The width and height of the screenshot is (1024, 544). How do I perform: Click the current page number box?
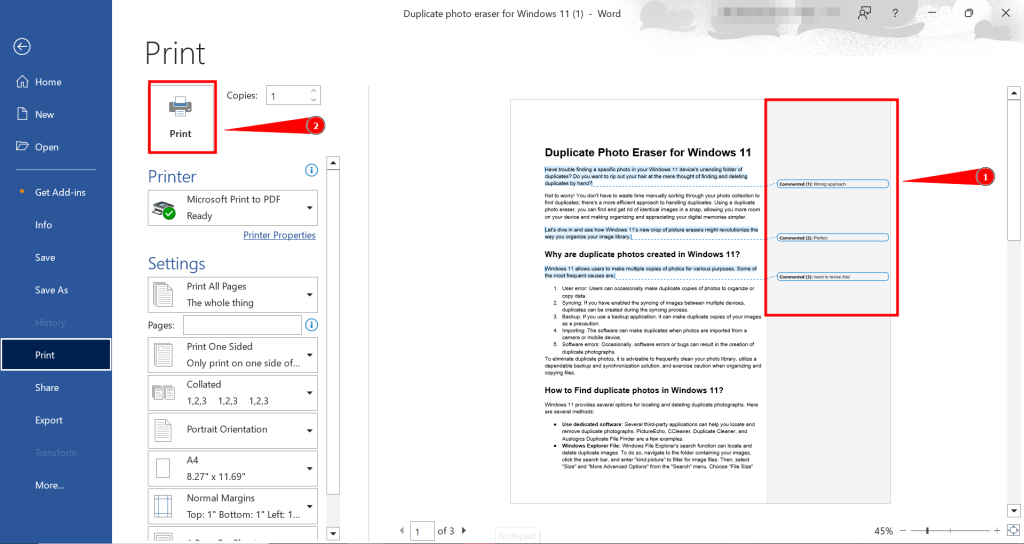423,531
